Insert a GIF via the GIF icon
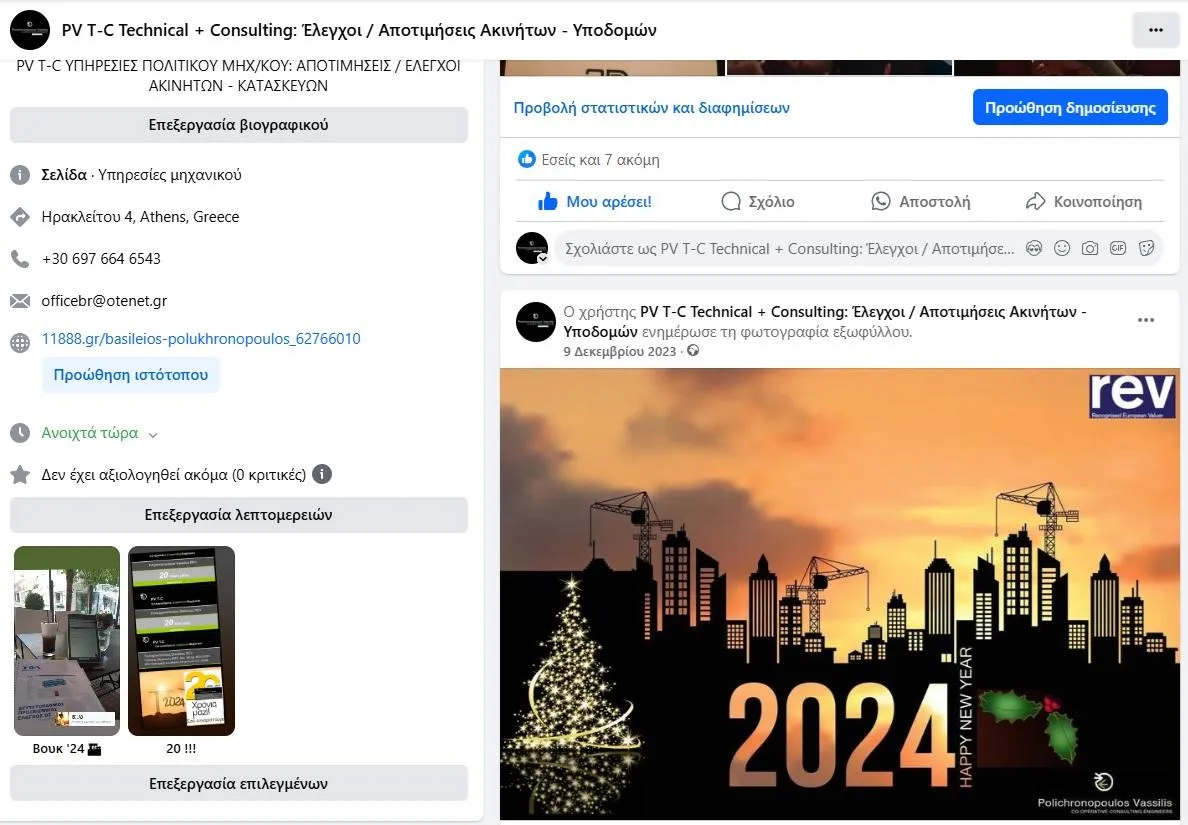1188x825 pixels. point(1118,248)
